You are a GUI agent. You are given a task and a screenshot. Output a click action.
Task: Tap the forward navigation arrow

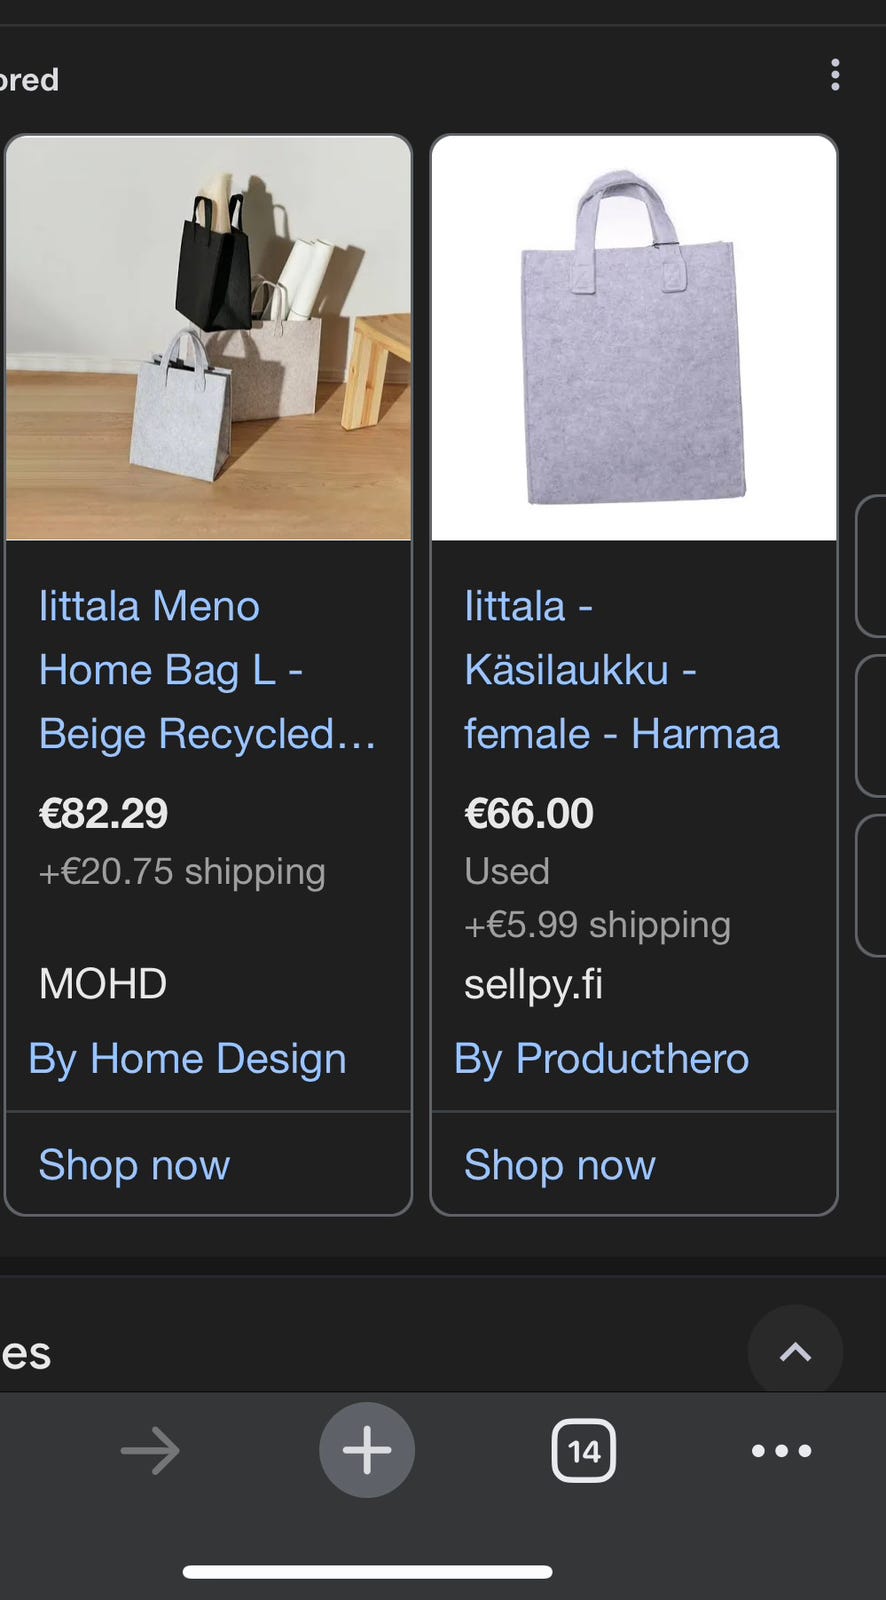click(150, 1451)
